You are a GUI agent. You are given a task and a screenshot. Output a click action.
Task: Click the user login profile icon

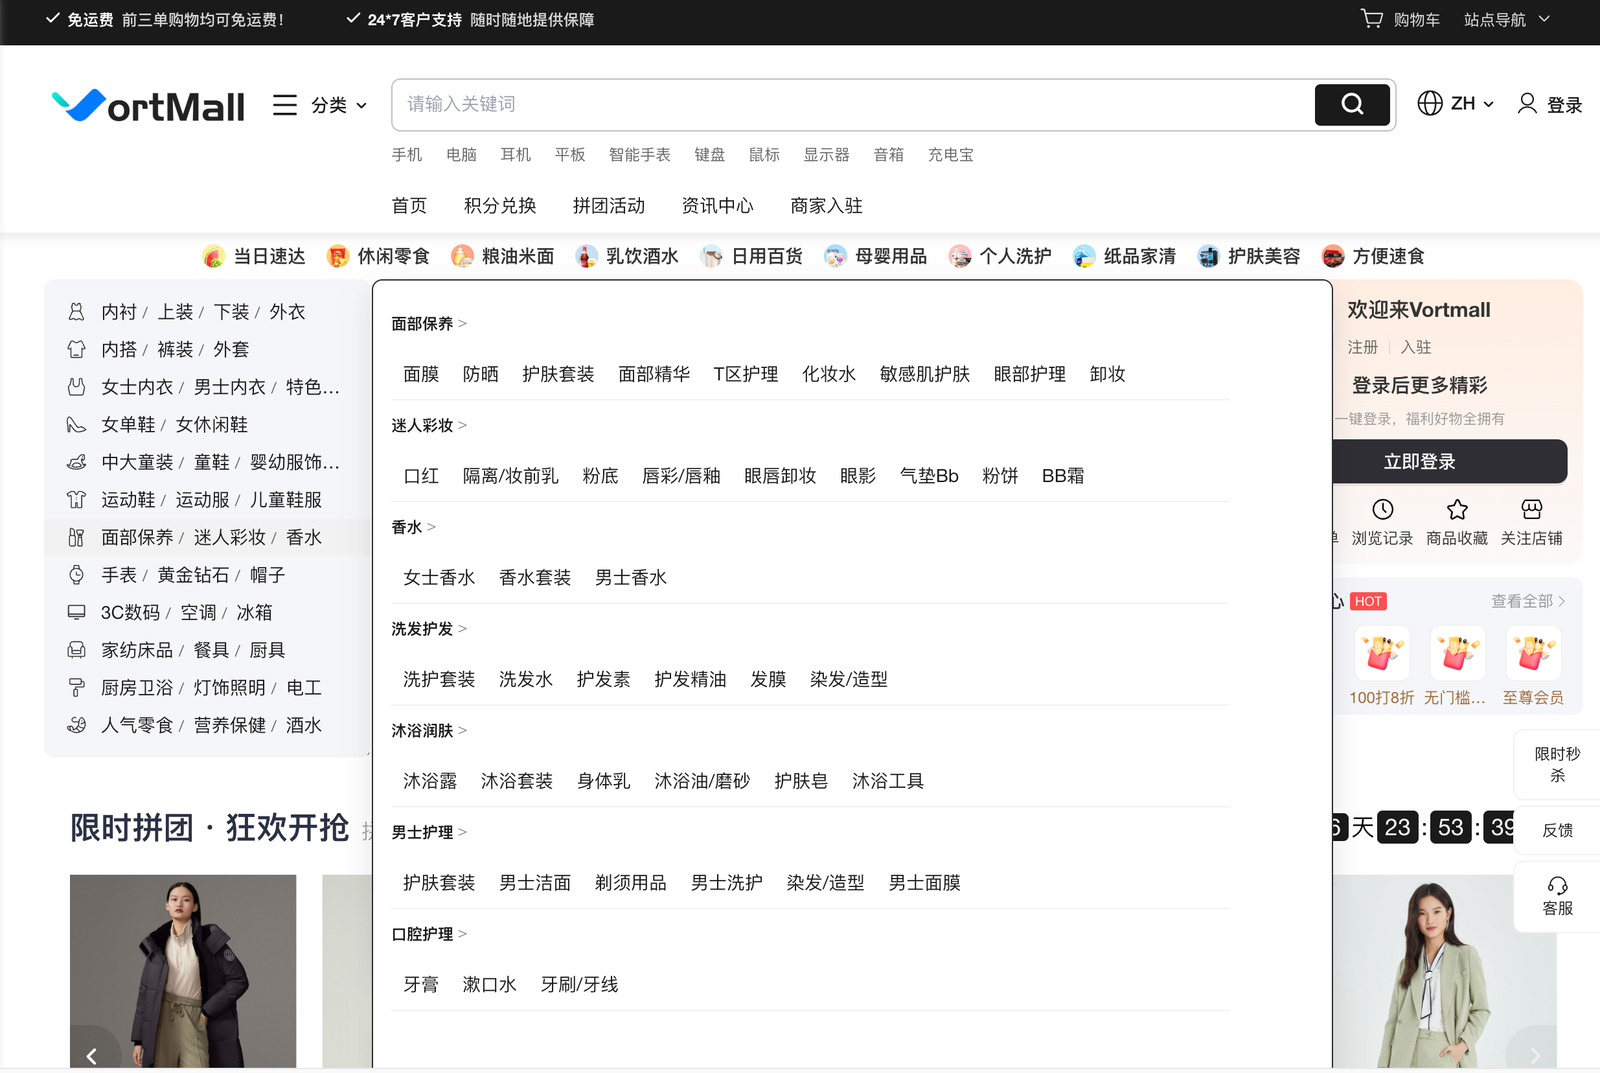1527,104
